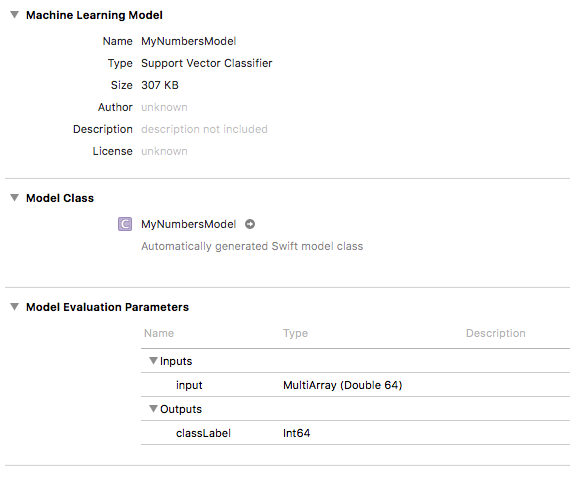Click the Description column header

point(495,333)
